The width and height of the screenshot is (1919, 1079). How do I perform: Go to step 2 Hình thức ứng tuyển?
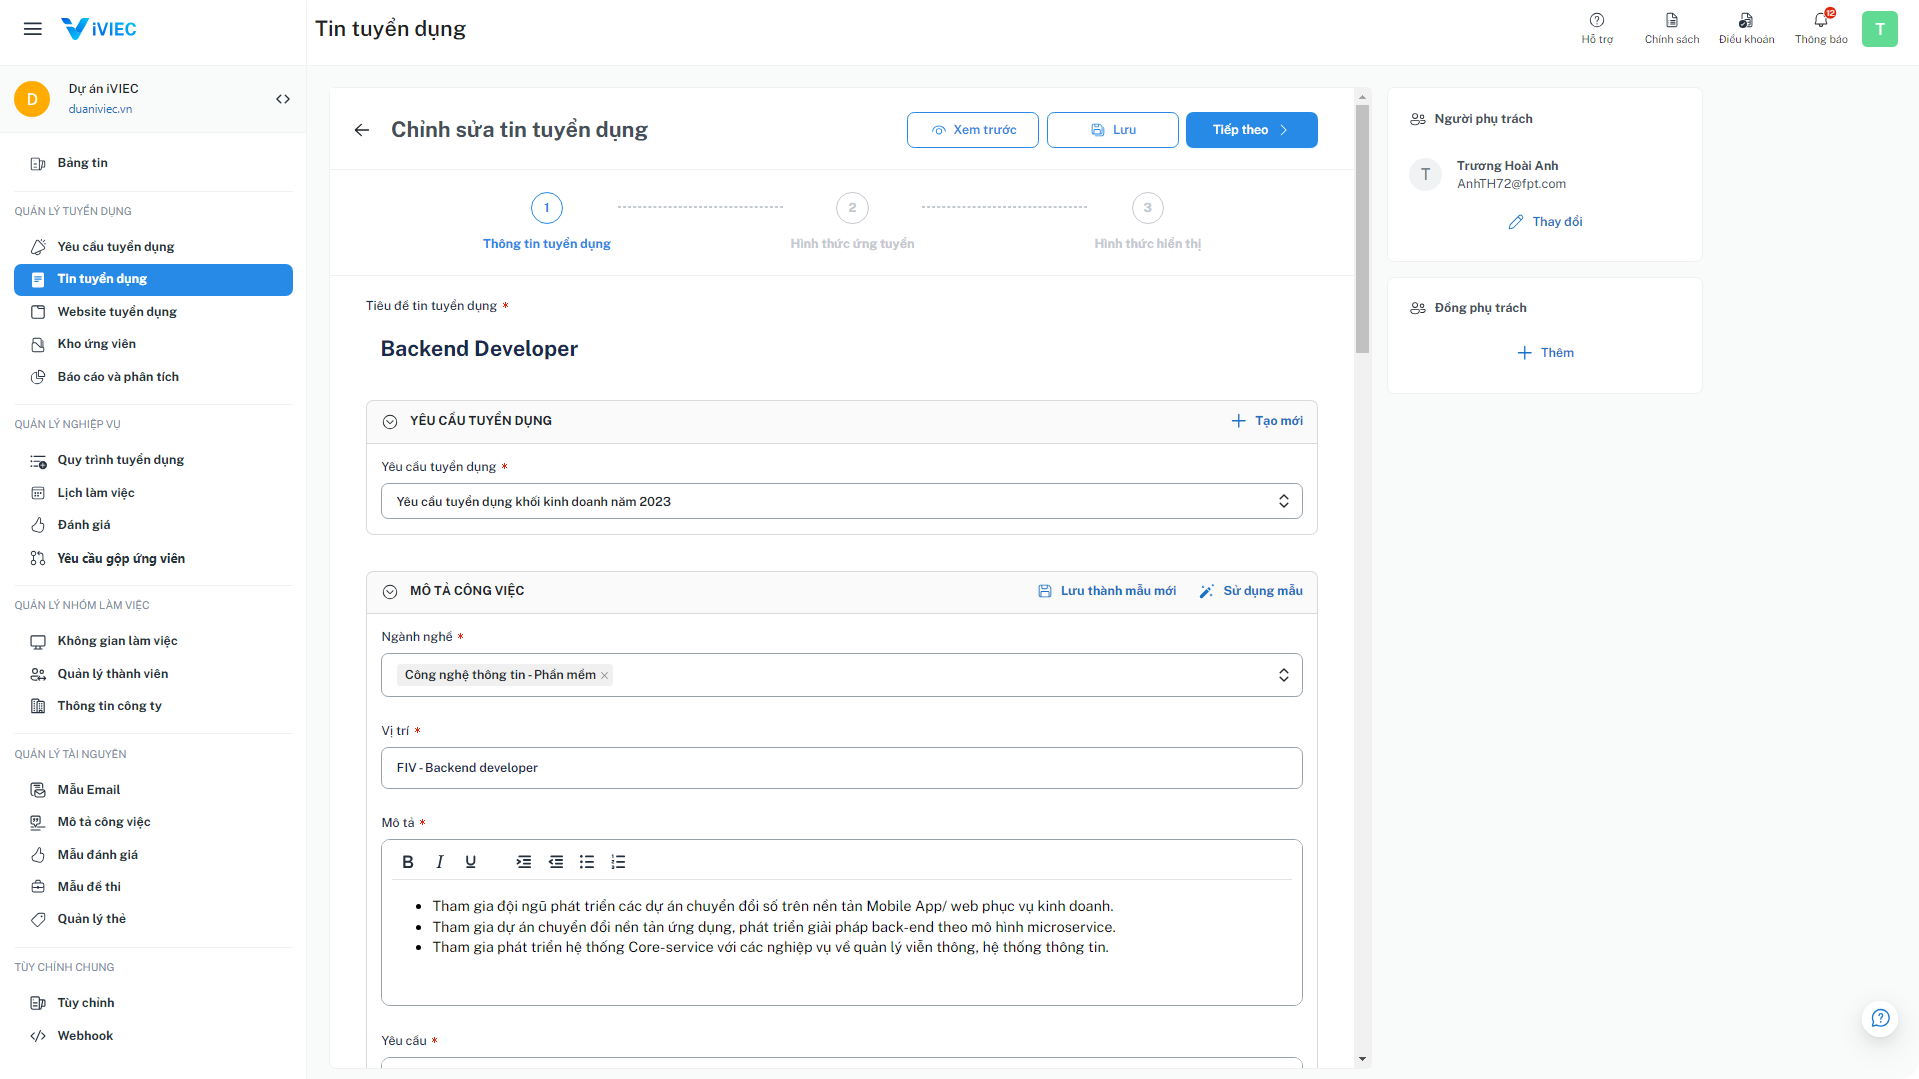click(x=852, y=208)
